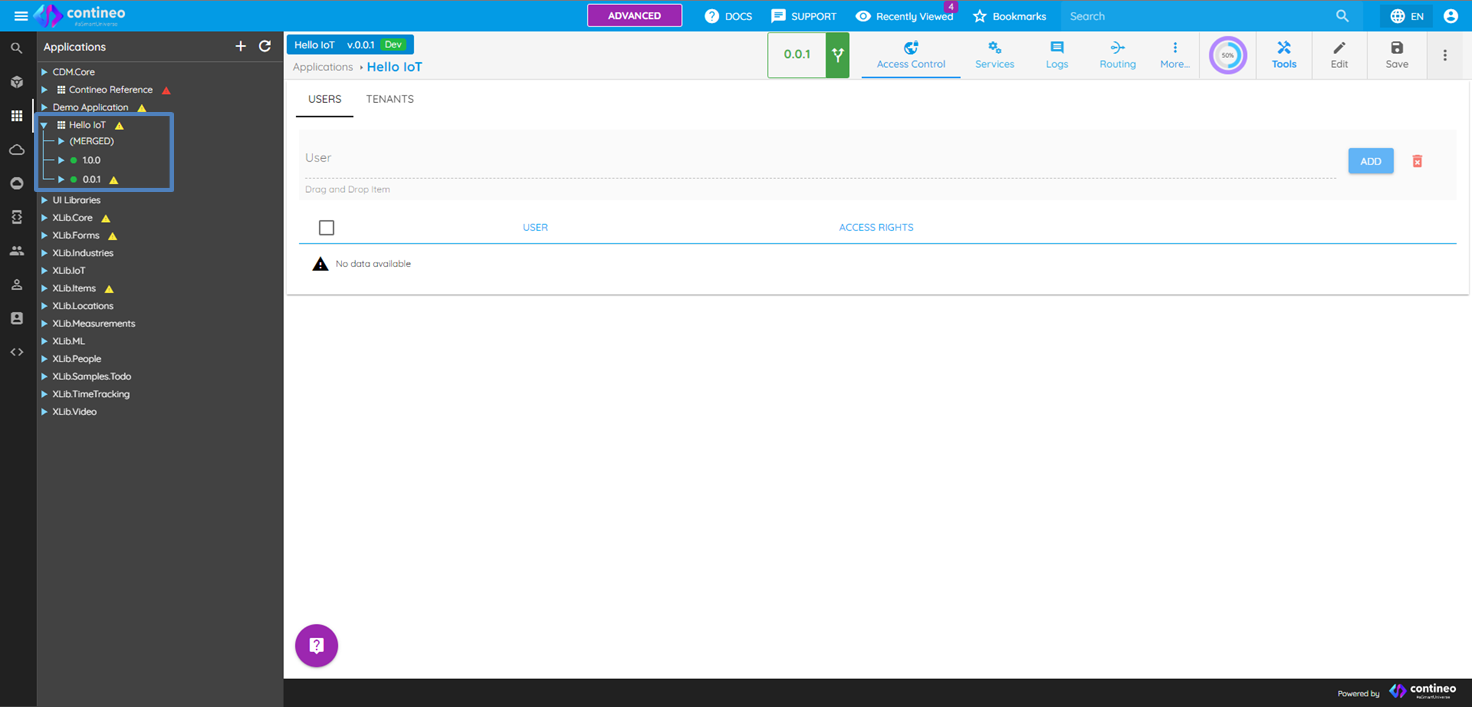Open the EN language selector
The width and height of the screenshot is (1472, 707).
coord(1406,16)
